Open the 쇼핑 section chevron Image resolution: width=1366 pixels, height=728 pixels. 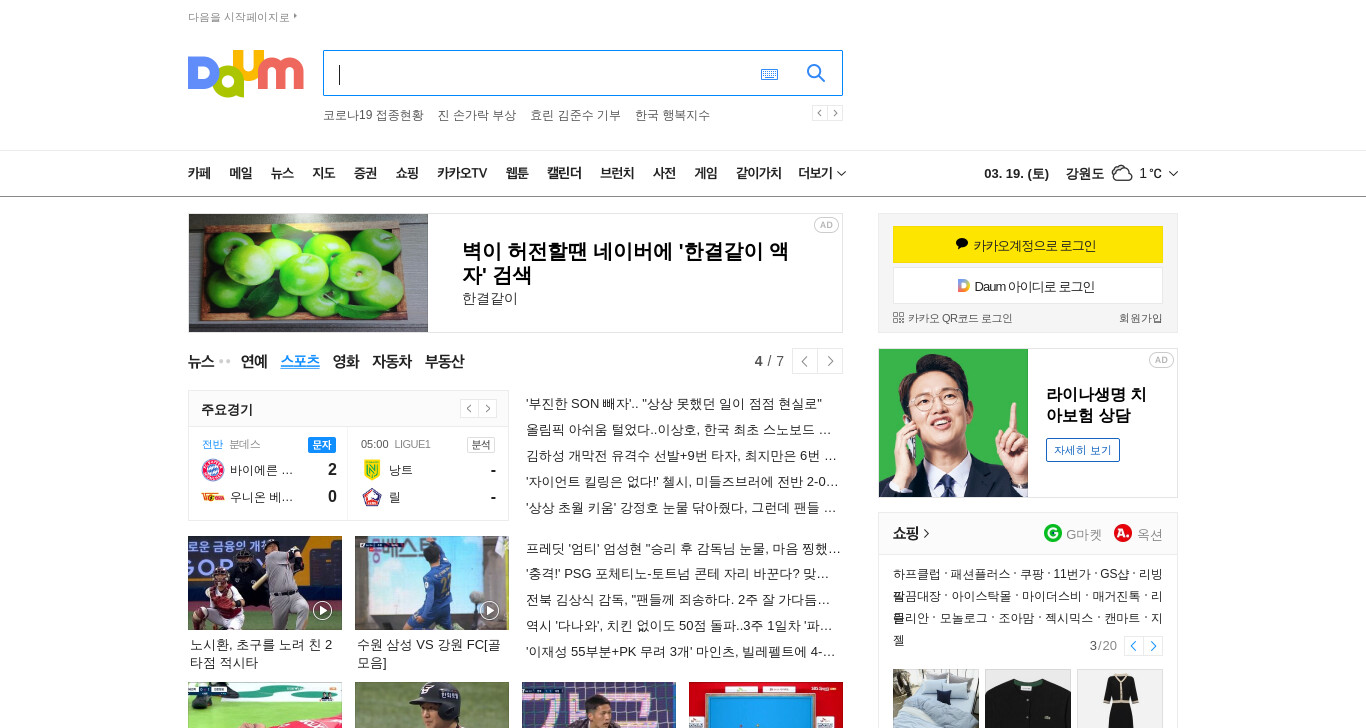pos(926,533)
